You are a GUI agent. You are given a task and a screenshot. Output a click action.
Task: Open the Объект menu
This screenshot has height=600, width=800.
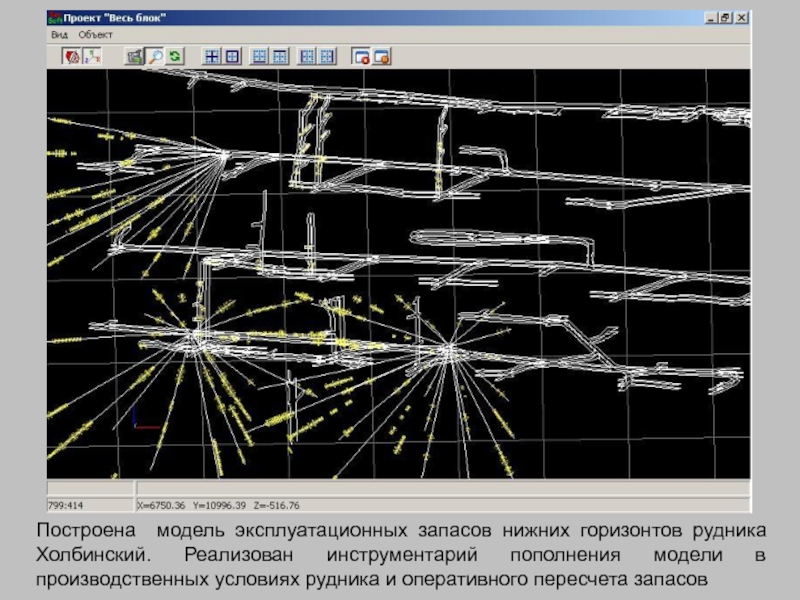[96, 34]
